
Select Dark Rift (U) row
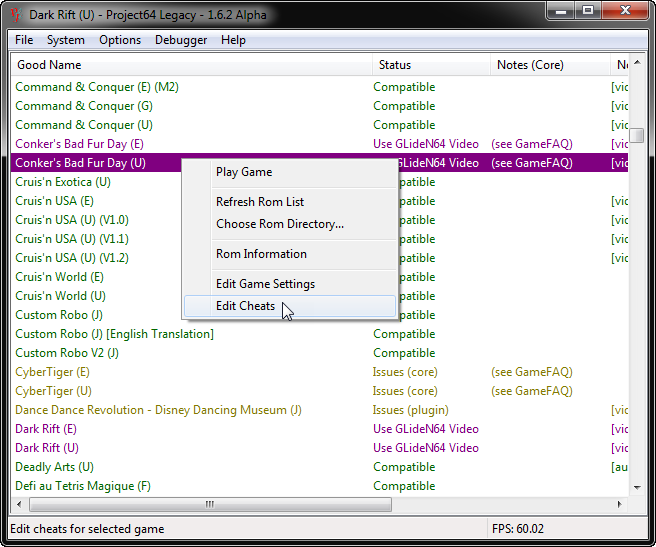point(320,448)
